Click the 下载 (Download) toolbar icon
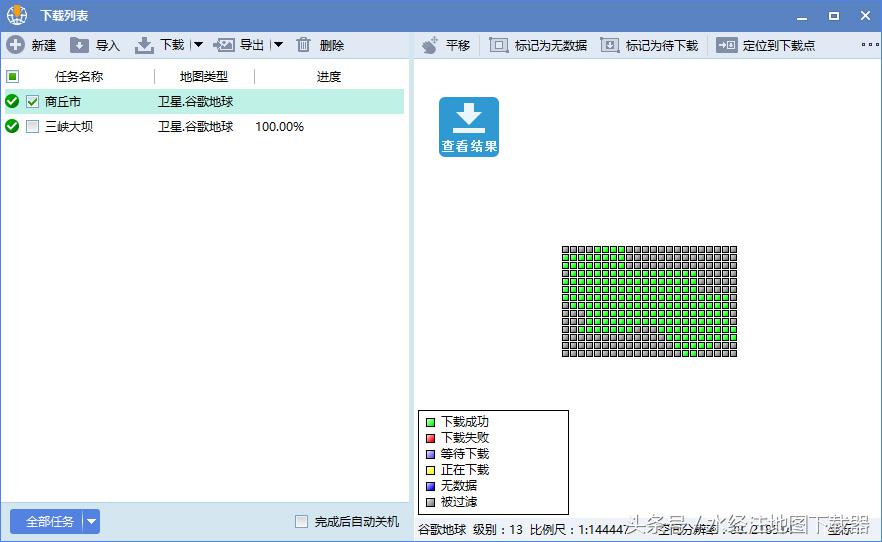Viewport: 882px width, 542px height. pos(145,45)
